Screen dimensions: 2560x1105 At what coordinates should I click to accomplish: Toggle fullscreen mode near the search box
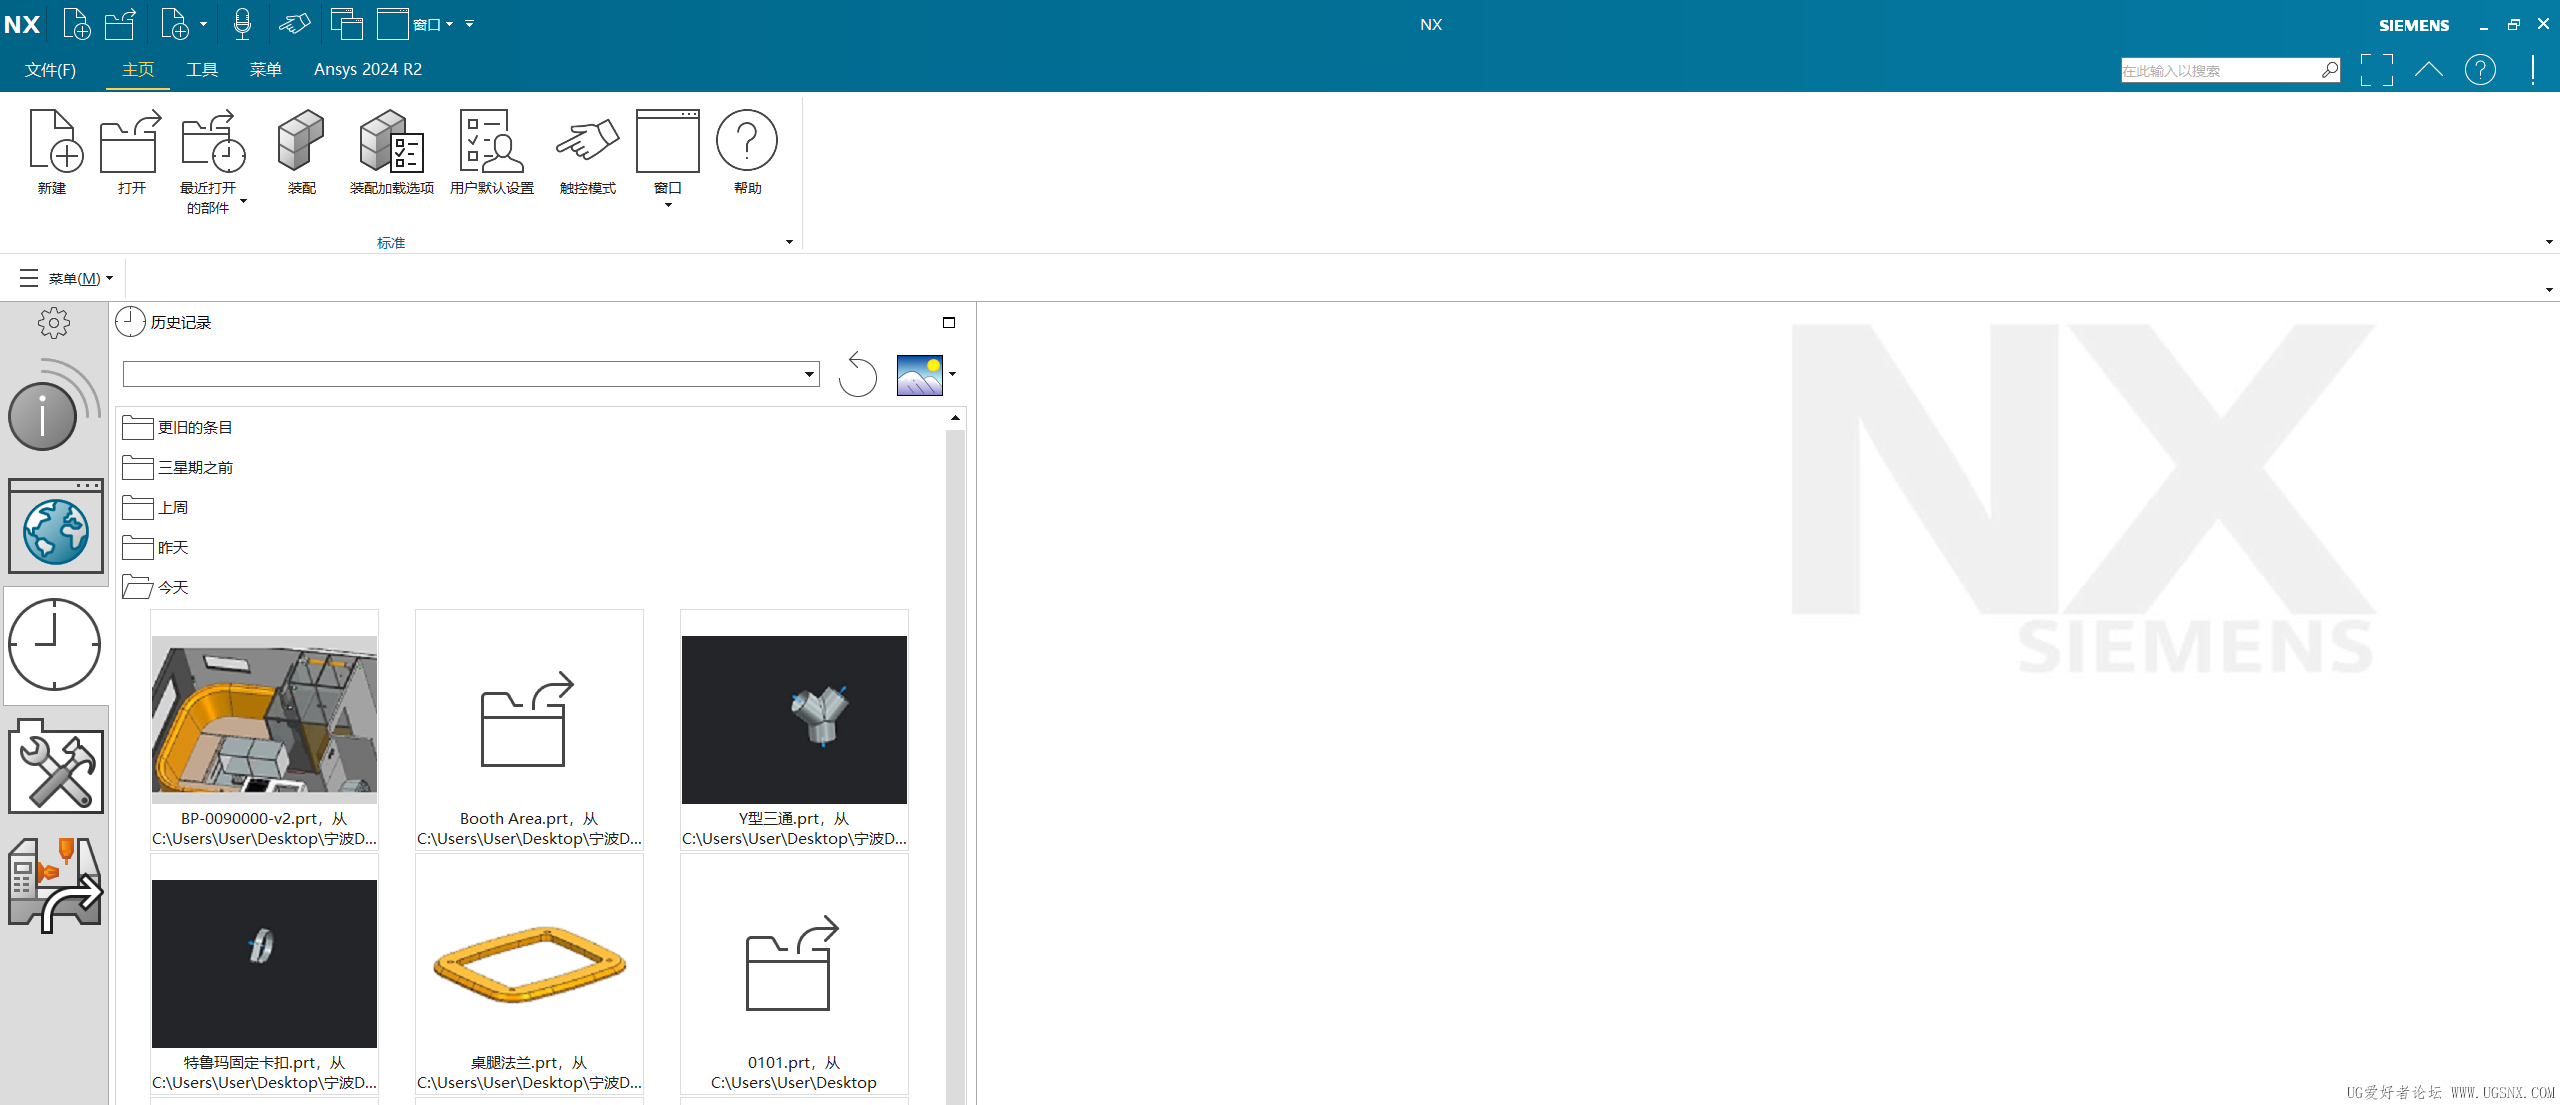point(2378,69)
